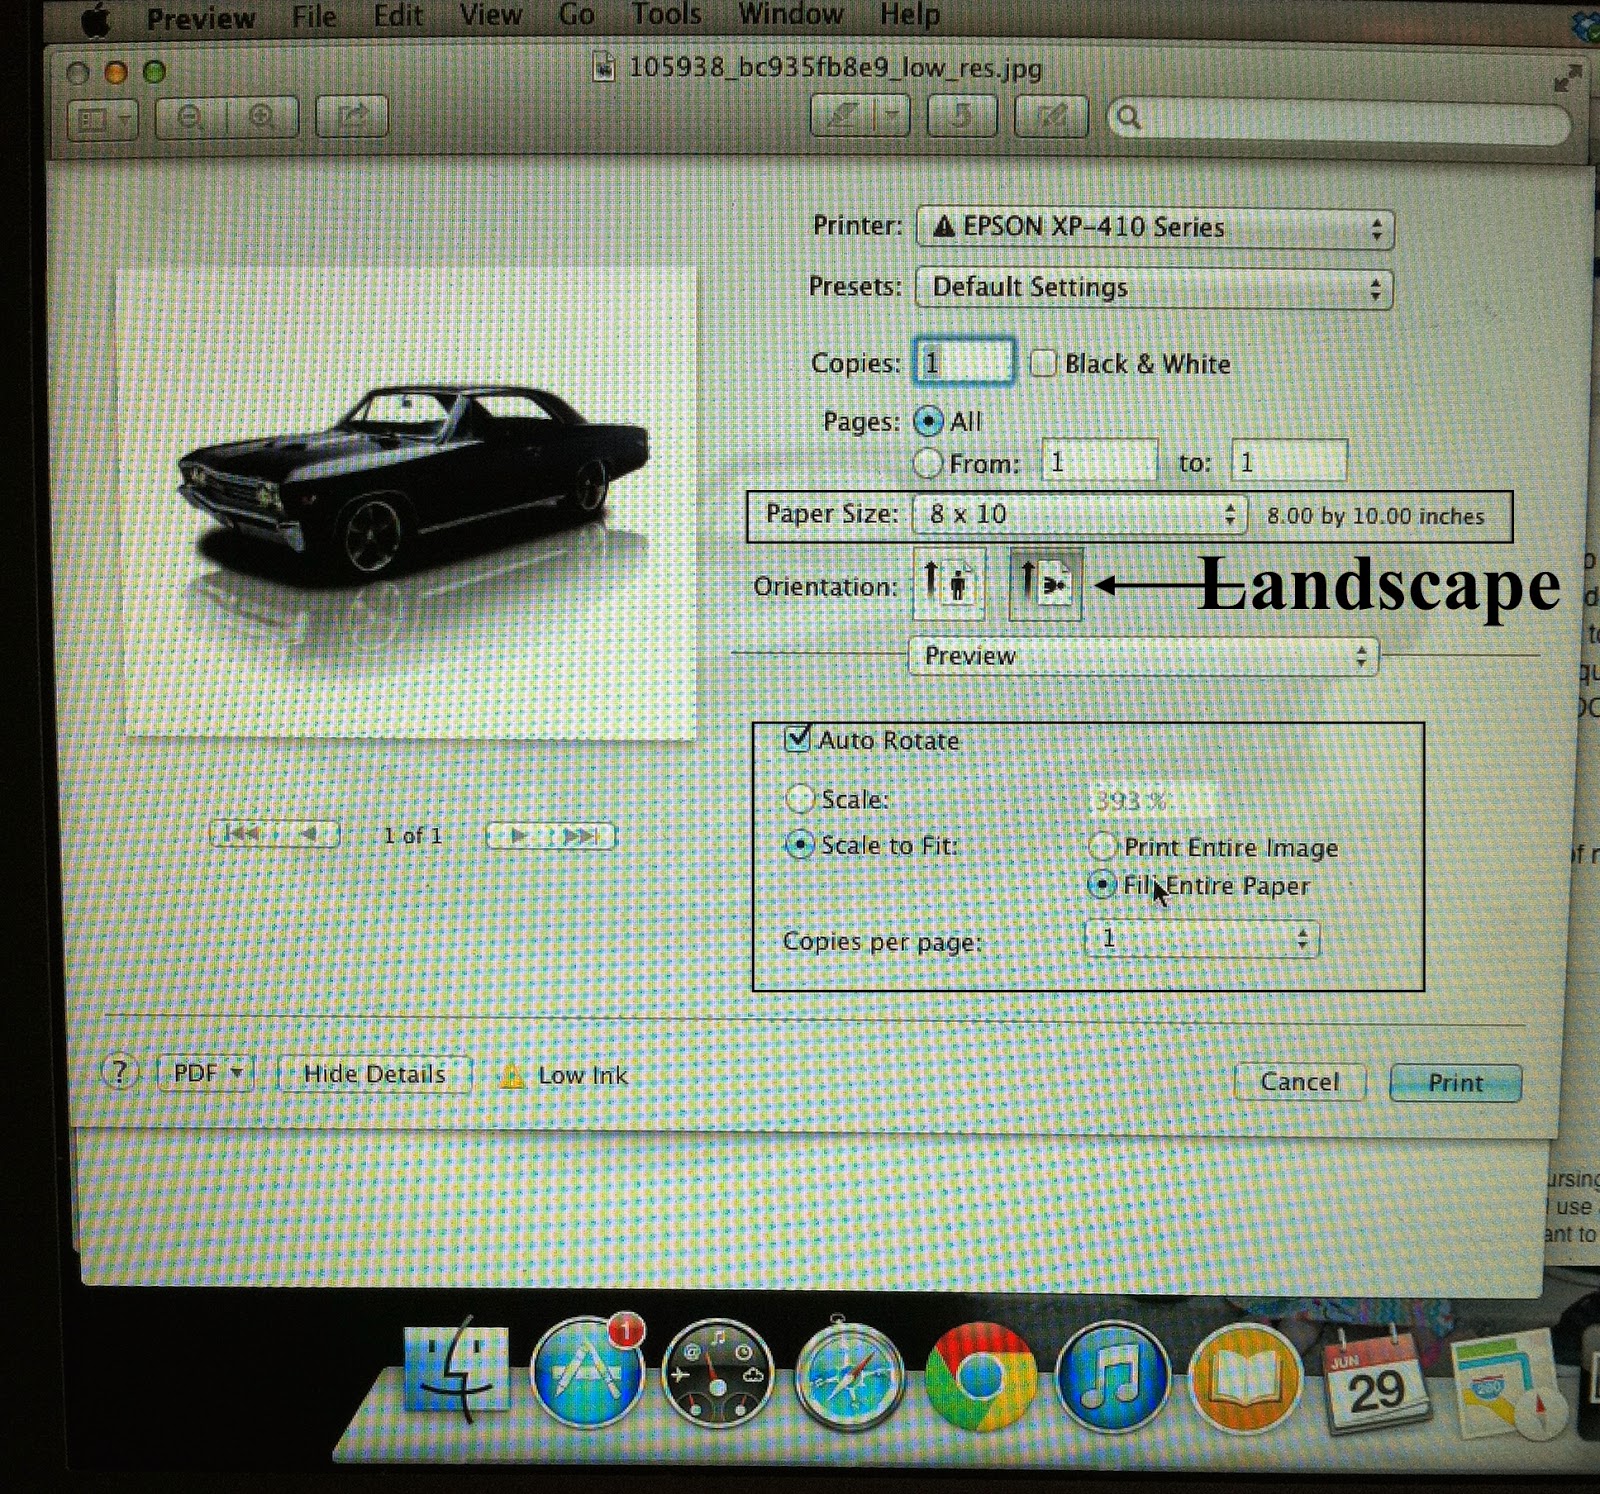Go to next page in preview navigation
The image size is (1600, 1494).
tap(518, 836)
